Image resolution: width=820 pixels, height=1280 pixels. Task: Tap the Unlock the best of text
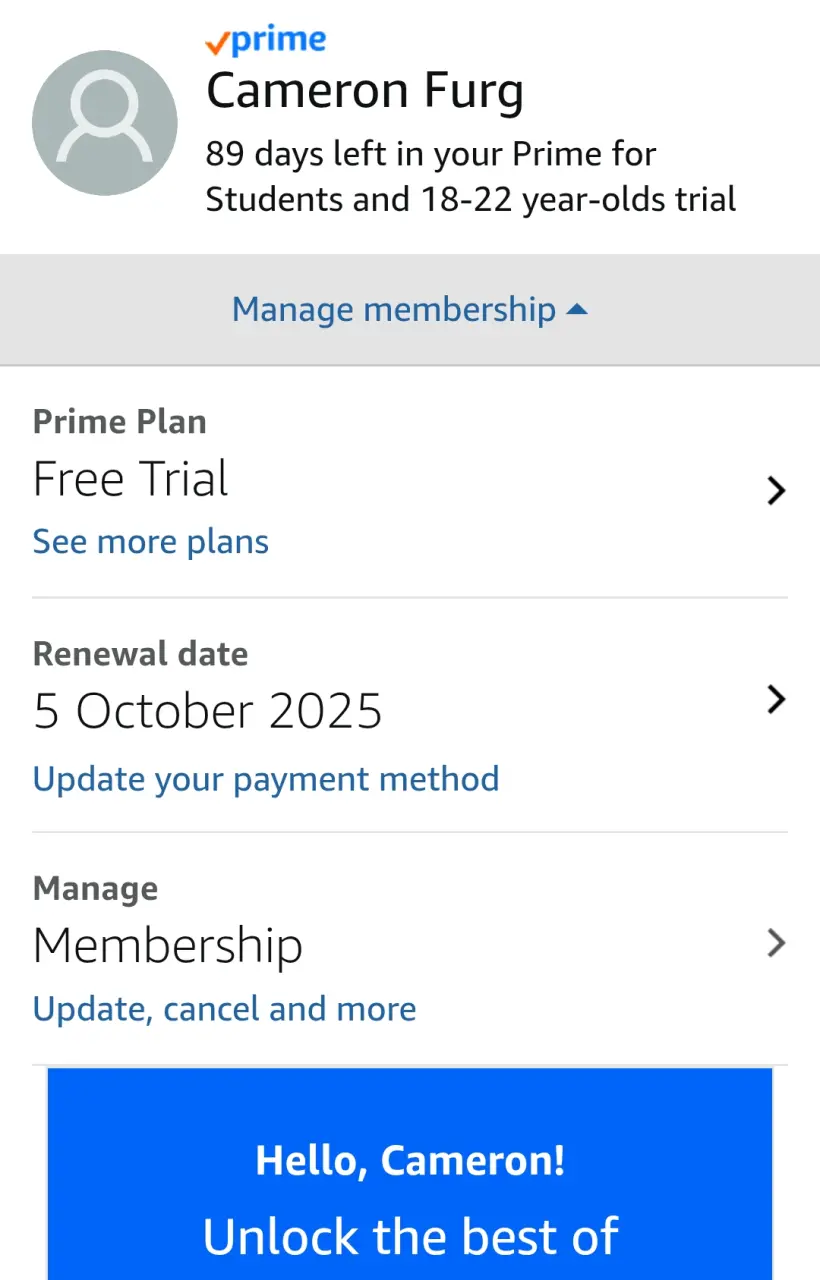(x=410, y=1237)
